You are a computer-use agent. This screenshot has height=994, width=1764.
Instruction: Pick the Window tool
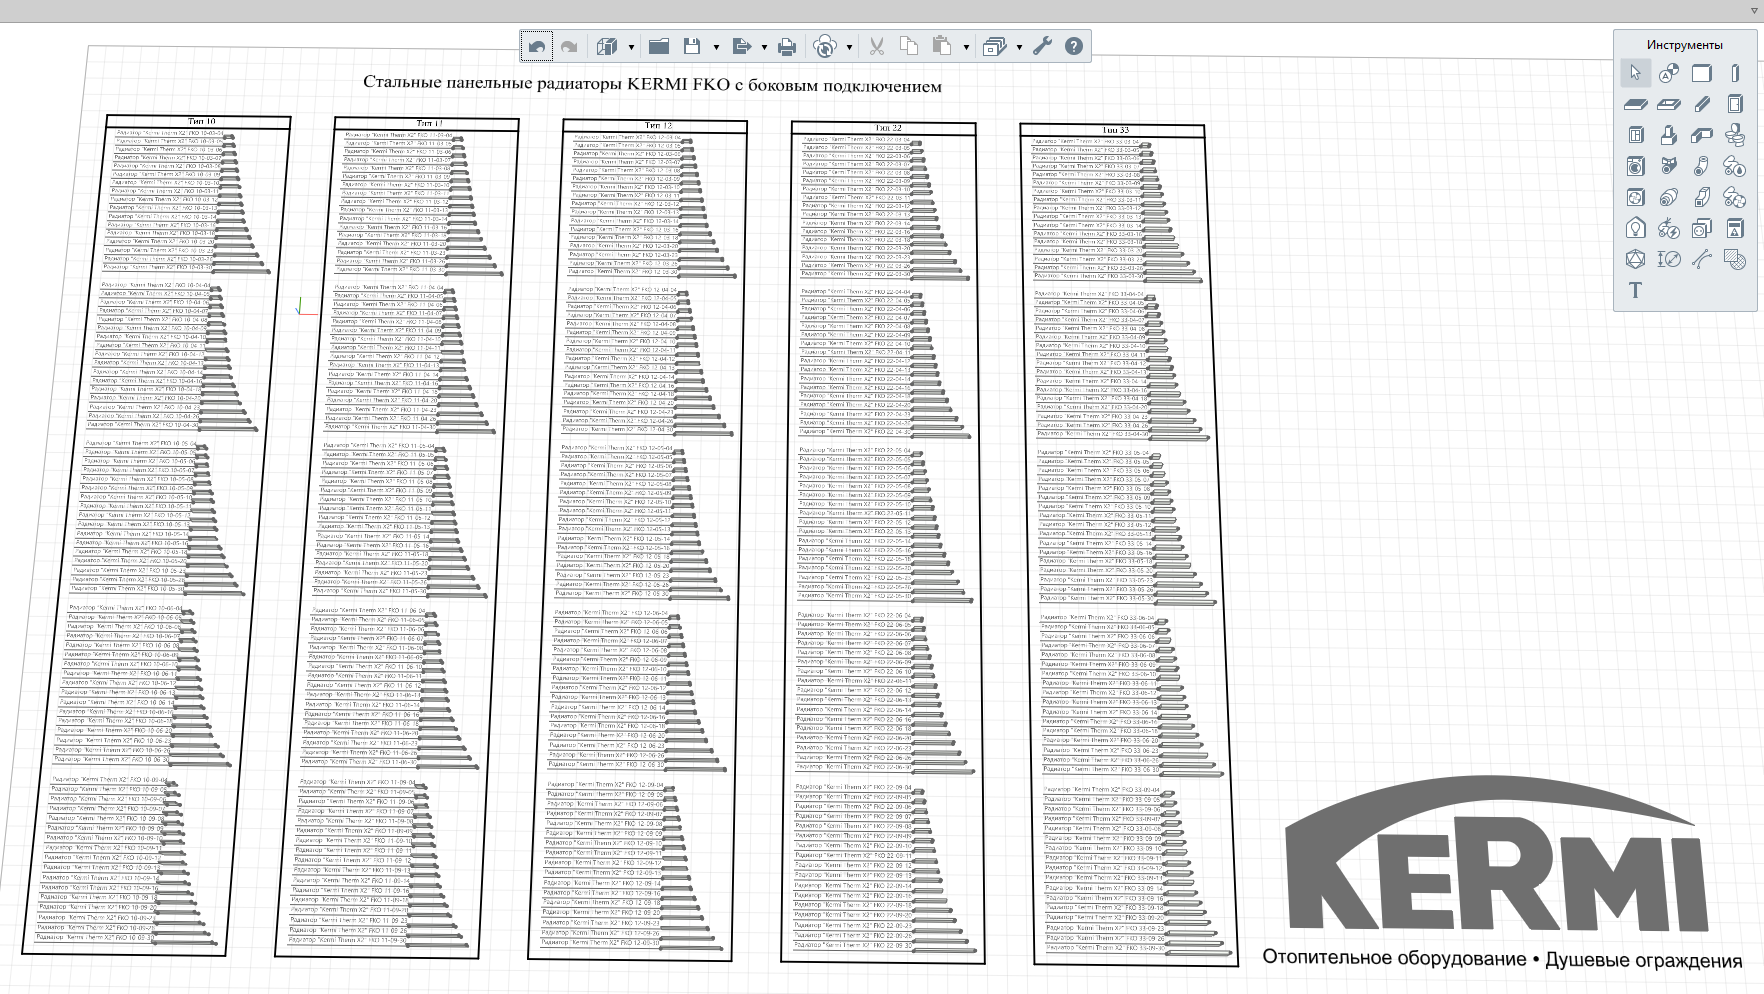point(1635,135)
